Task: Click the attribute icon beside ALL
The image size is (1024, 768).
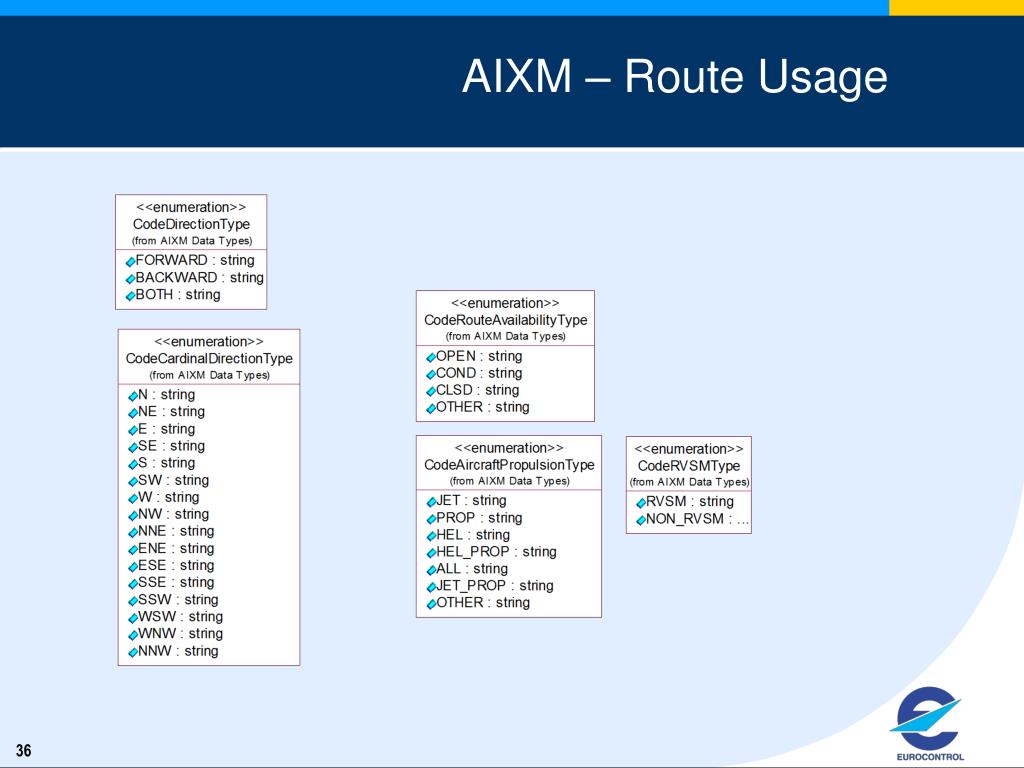Action: click(430, 570)
